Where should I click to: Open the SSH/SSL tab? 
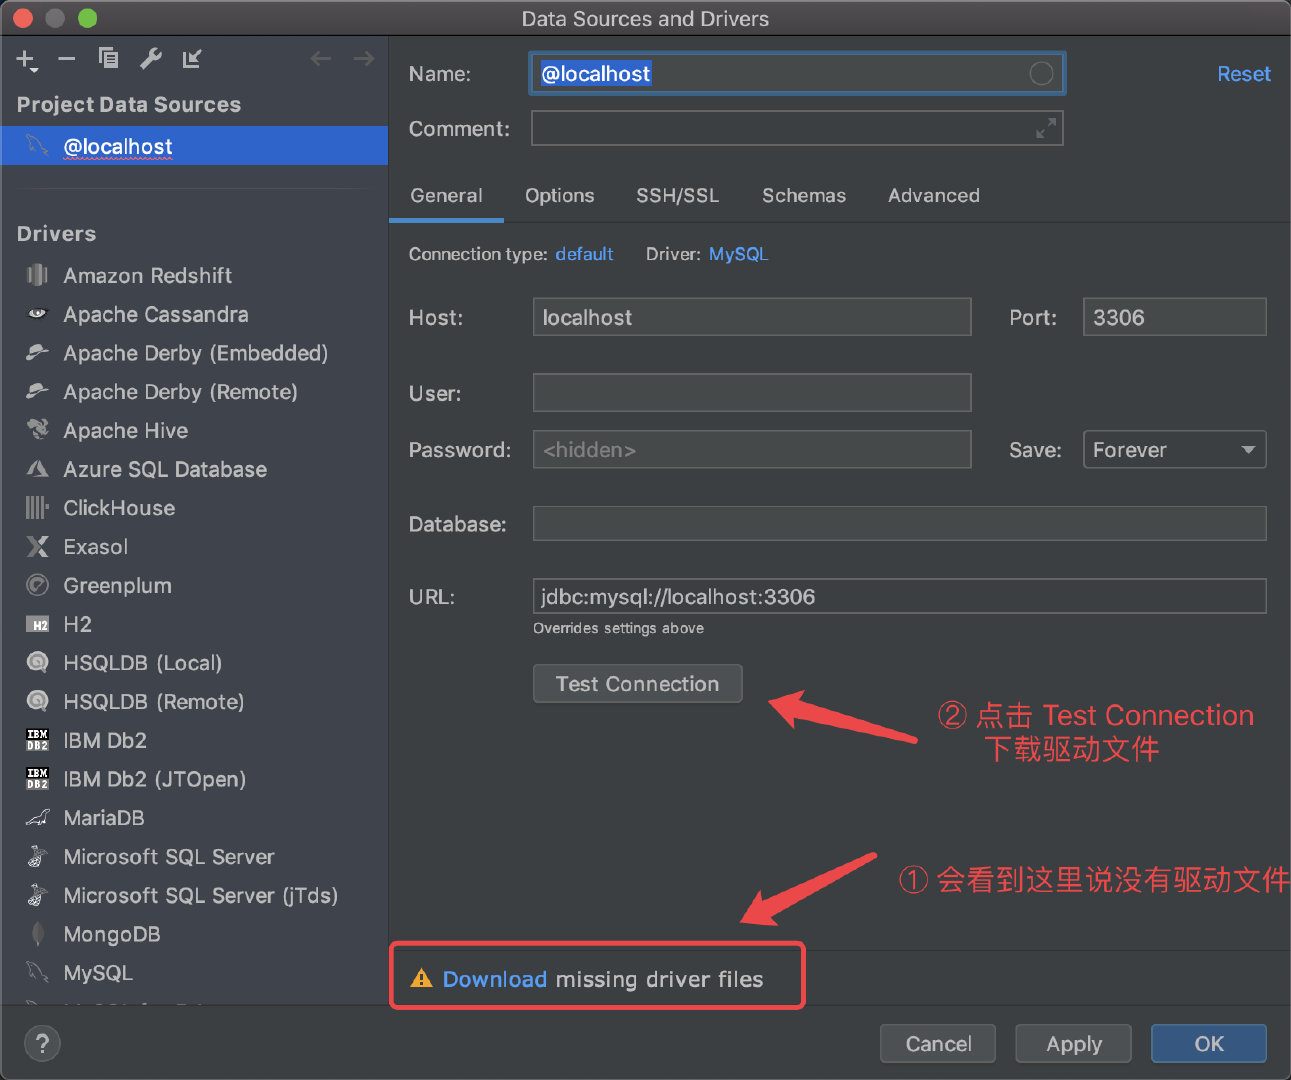pyautogui.click(x=678, y=195)
